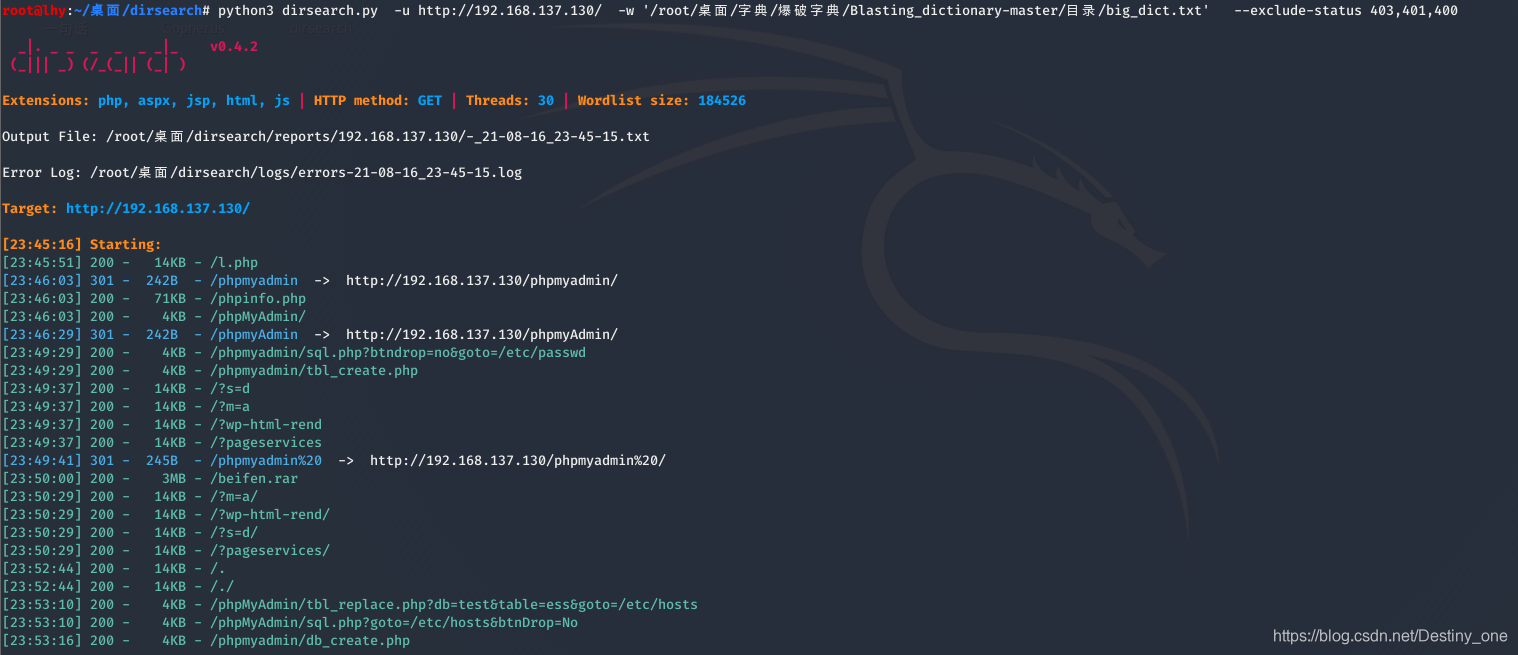This screenshot has width=1518, height=655.
Task: Click the /phpmyadmin/db_create.php result path
Action: [310, 640]
